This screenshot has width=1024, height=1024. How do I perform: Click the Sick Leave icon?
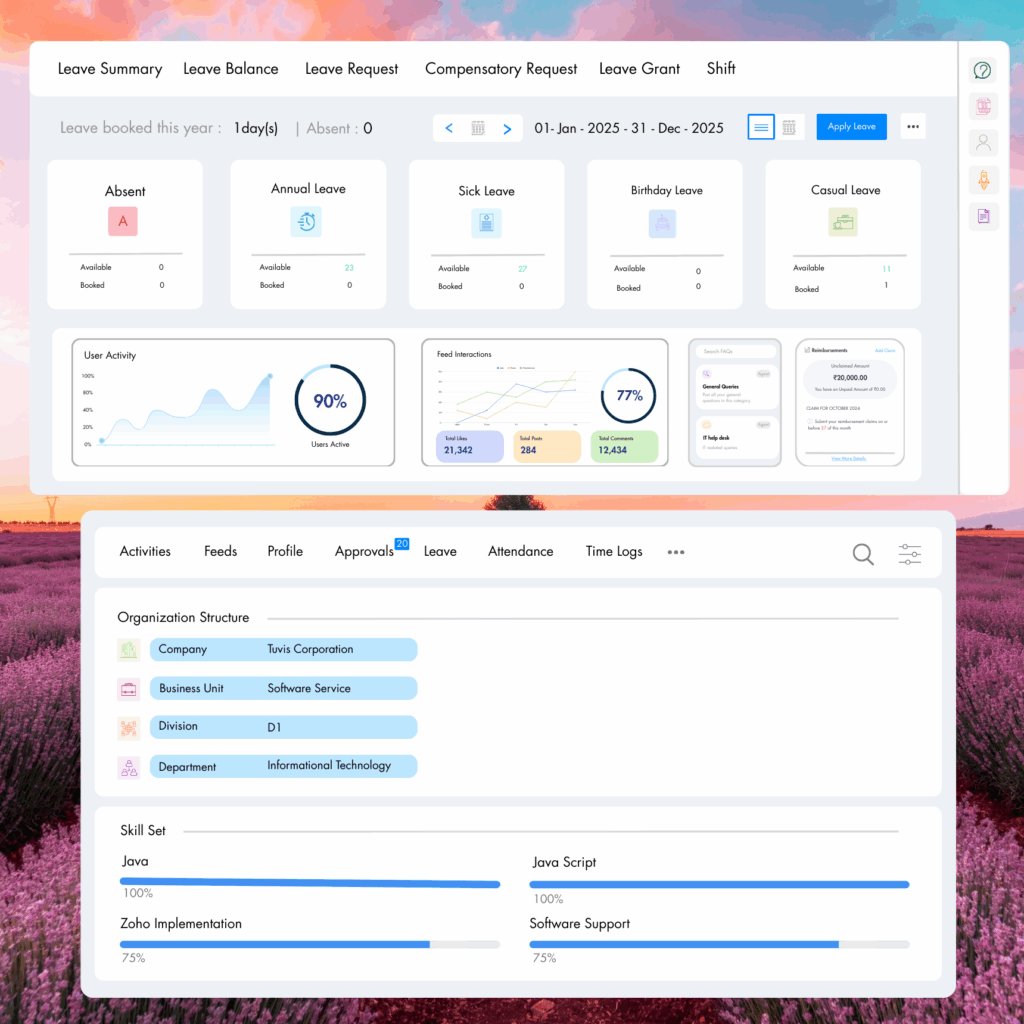pos(487,223)
